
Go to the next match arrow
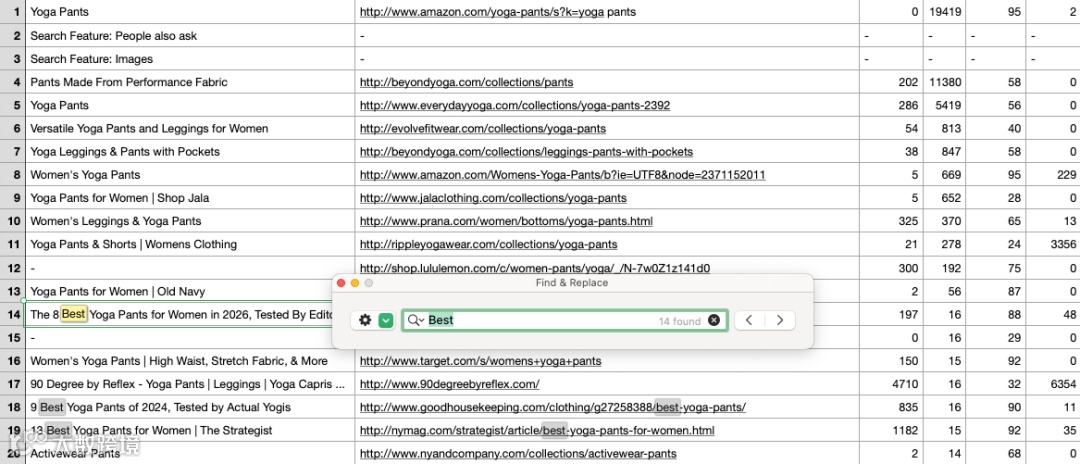coord(780,320)
